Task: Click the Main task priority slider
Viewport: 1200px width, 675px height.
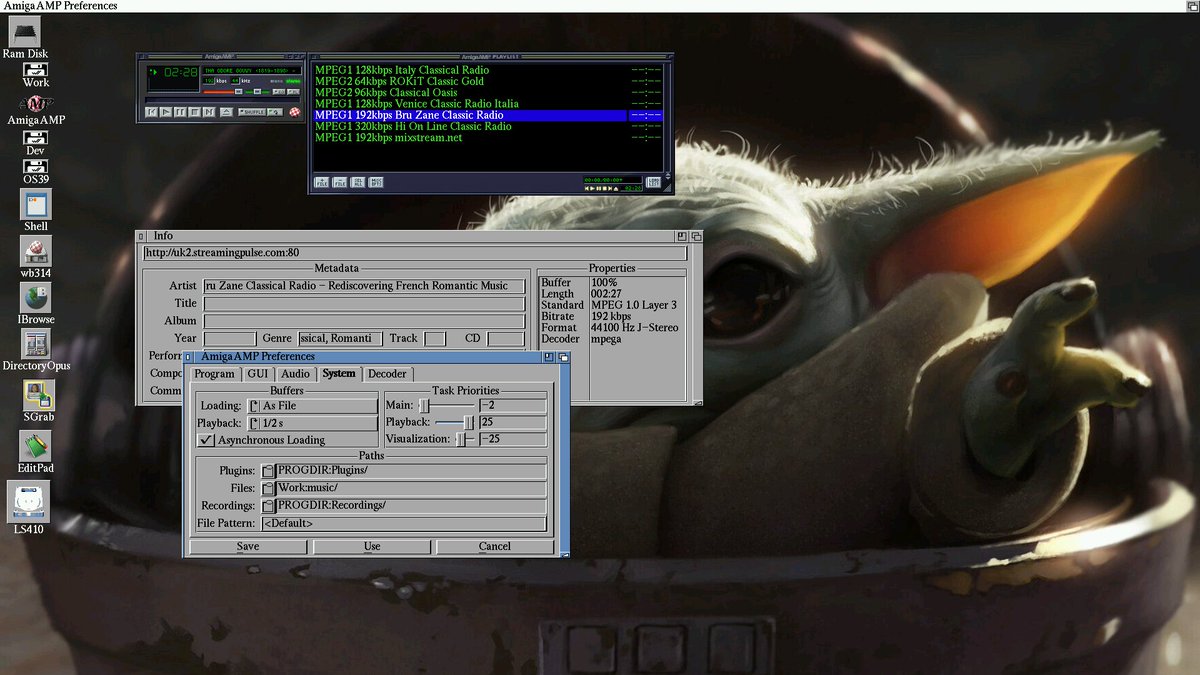Action: tap(447, 405)
